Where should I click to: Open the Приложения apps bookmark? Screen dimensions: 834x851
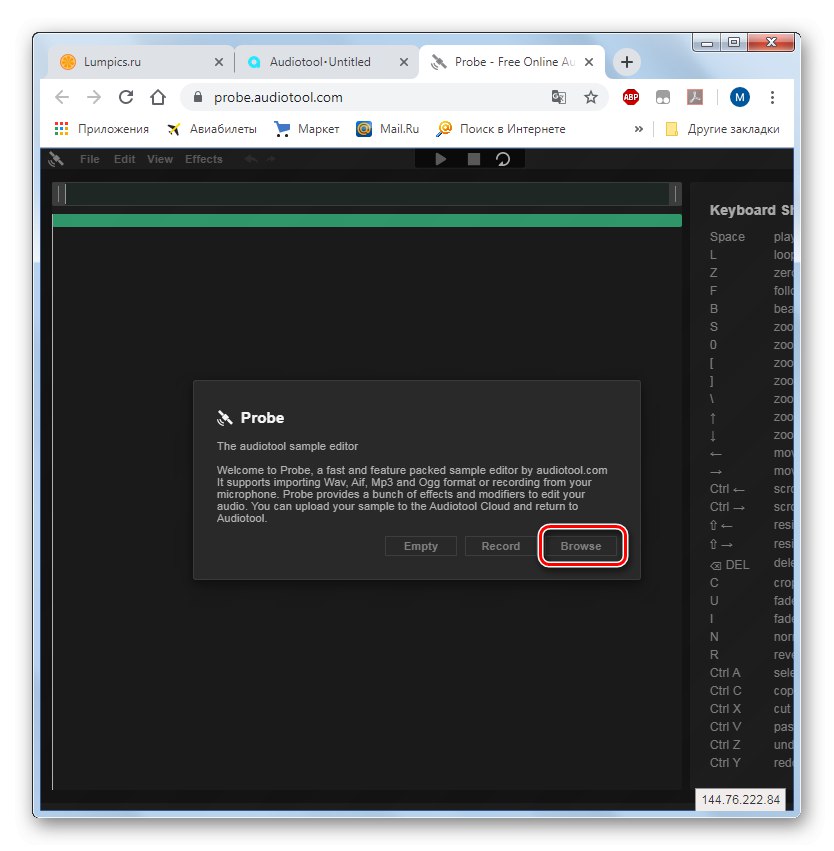click(x=101, y=129)
